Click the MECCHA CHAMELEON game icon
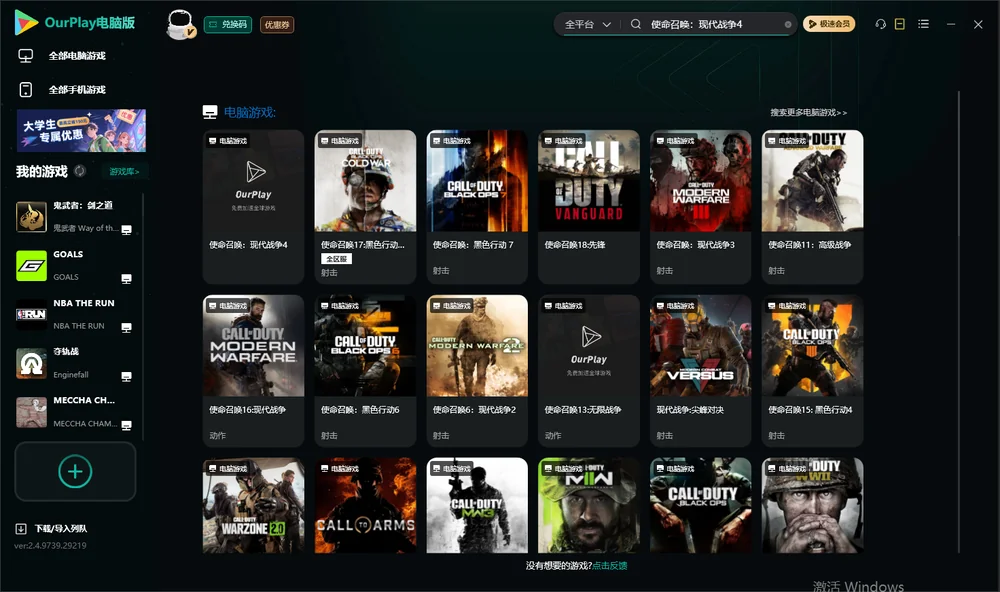The image size is (1000, 592). [31, 412]
